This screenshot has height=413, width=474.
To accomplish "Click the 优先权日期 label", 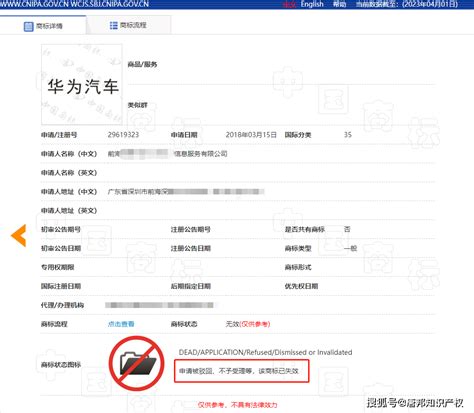I will (x=301, y=286).
